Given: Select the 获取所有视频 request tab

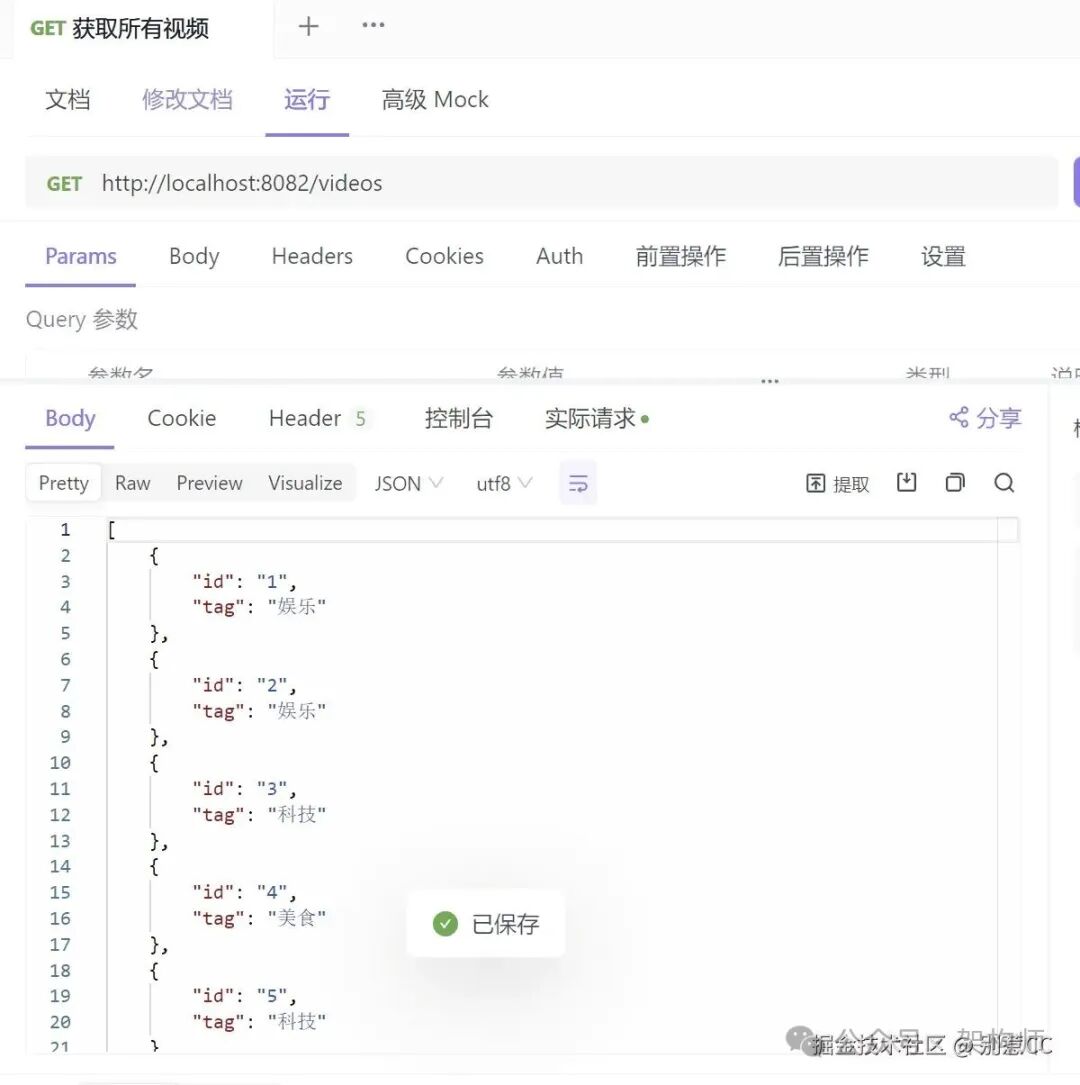Looking at the screenshot, I should pyautogui.click(x=120, y=28).
